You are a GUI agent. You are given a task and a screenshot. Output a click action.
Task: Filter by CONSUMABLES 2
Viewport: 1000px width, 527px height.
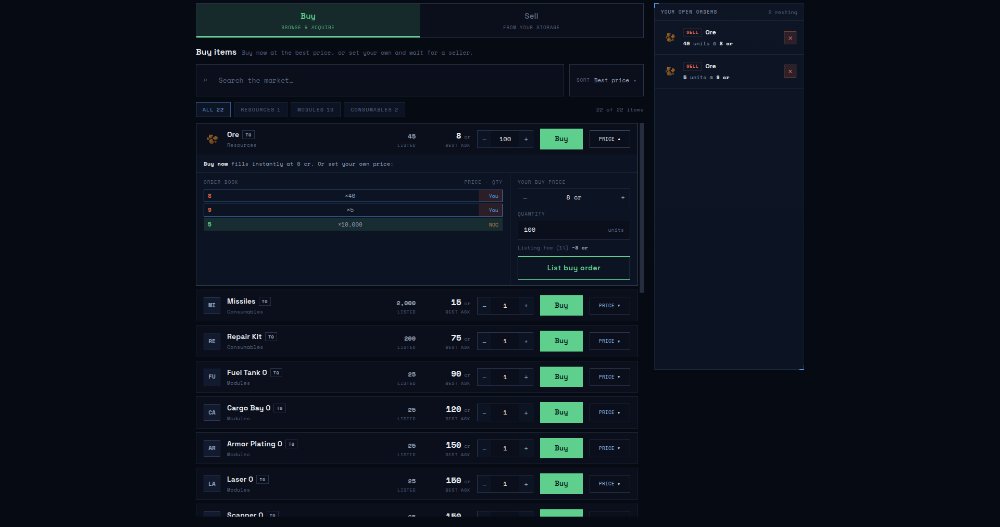pyautogui.click(x=374, y=110)
